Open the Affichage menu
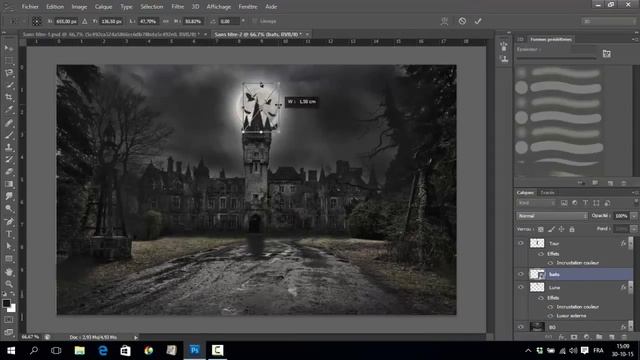 (x=218, y=7)
